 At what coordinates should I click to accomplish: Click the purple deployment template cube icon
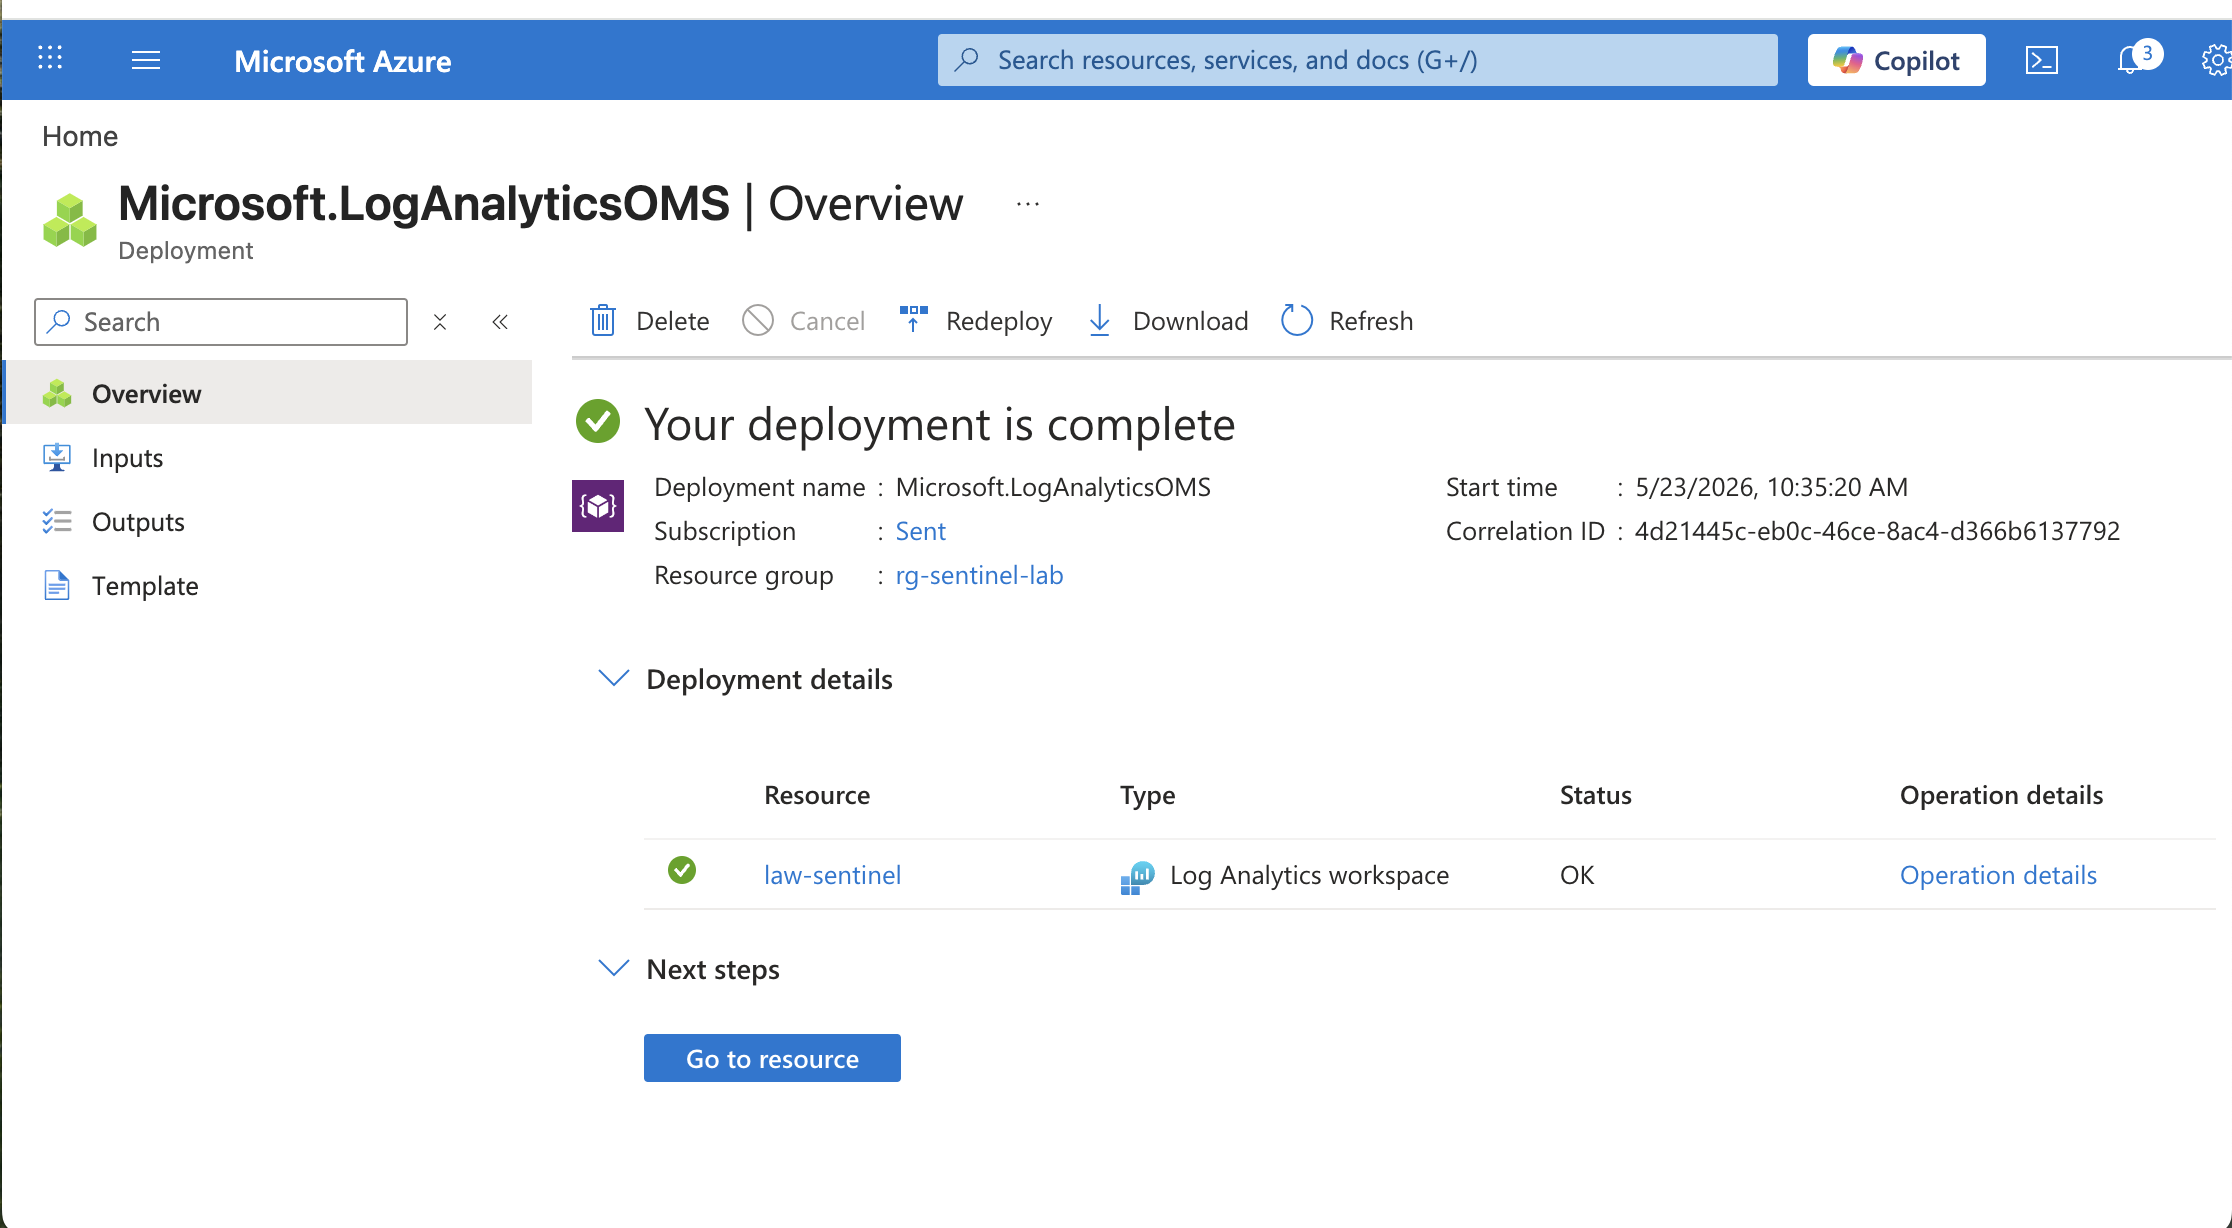pos(598,506)
